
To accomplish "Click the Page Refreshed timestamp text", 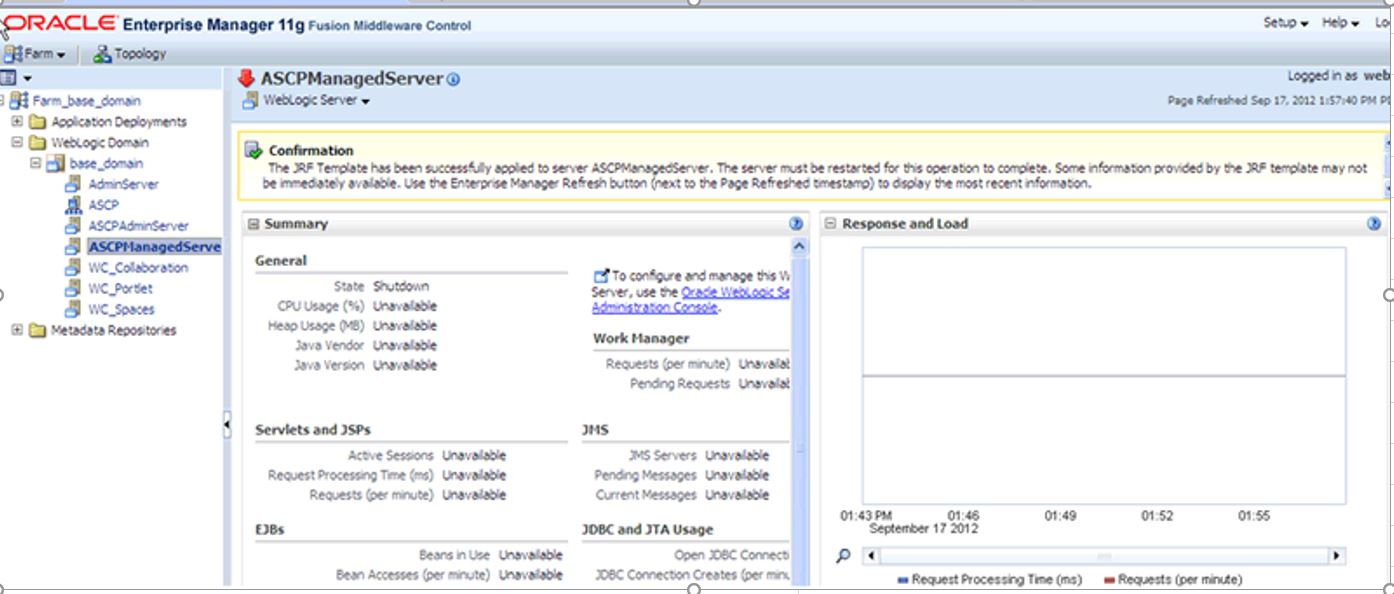I will click(1279, 101).
